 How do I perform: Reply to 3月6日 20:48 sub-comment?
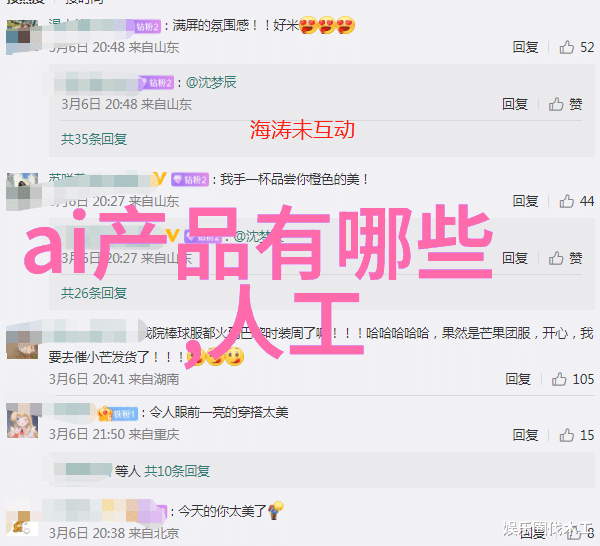click(x=515, y=104)
